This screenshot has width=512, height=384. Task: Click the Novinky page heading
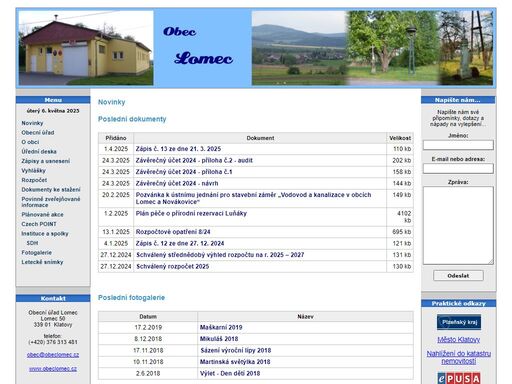(x=112, y=102)
